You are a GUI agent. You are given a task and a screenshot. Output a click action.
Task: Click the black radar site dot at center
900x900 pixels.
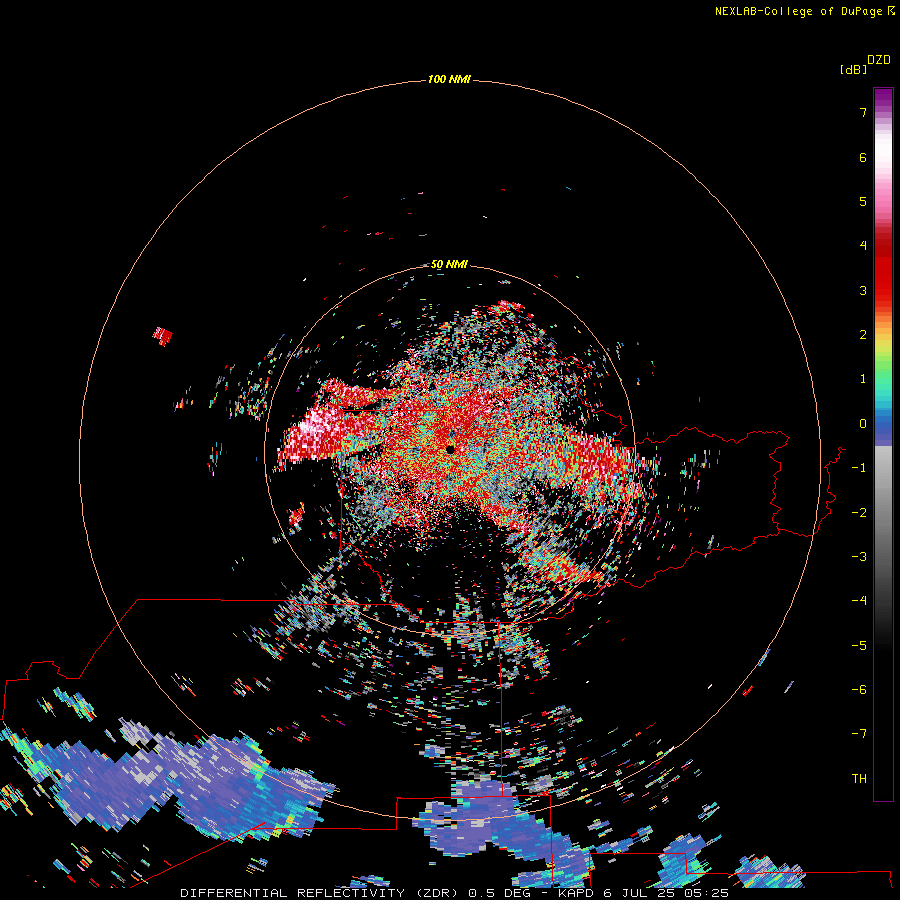coord(450,449)
